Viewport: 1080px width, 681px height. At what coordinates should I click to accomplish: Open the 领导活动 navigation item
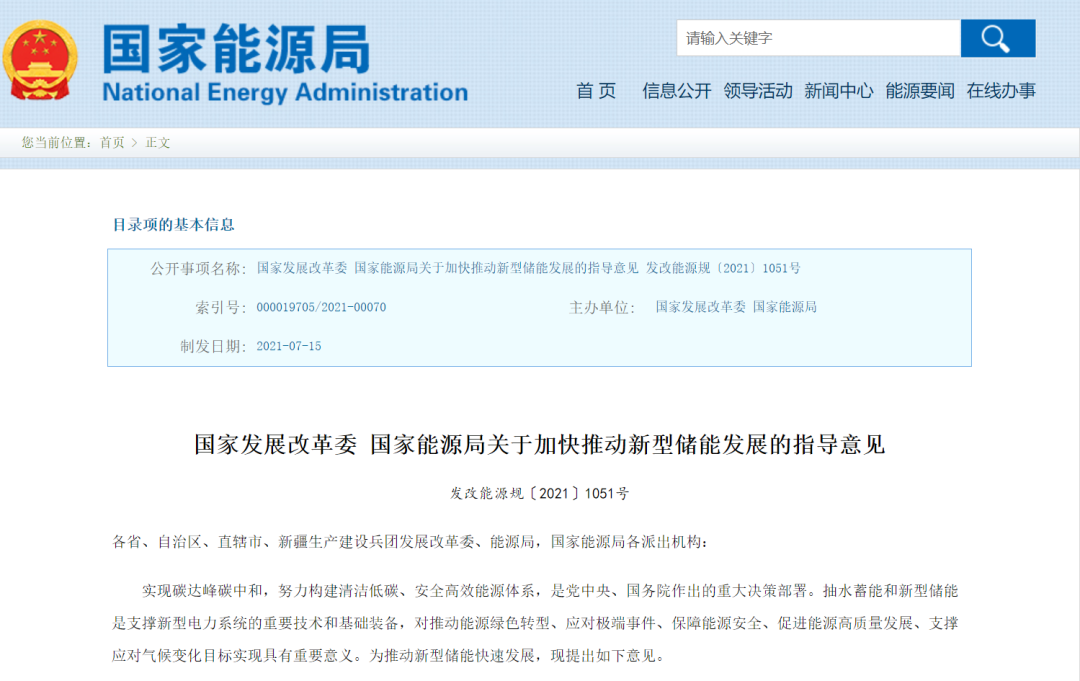click(758, 91)
